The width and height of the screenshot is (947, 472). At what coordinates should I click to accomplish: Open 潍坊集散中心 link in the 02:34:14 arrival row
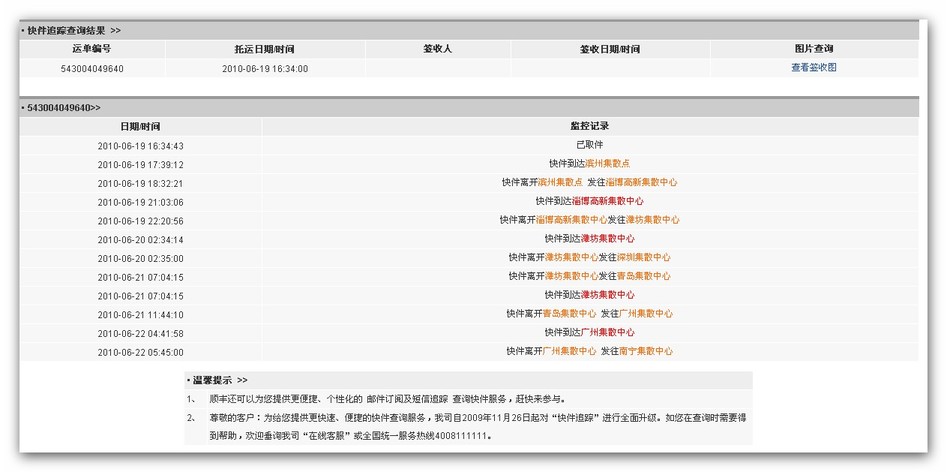click(607, 239)
